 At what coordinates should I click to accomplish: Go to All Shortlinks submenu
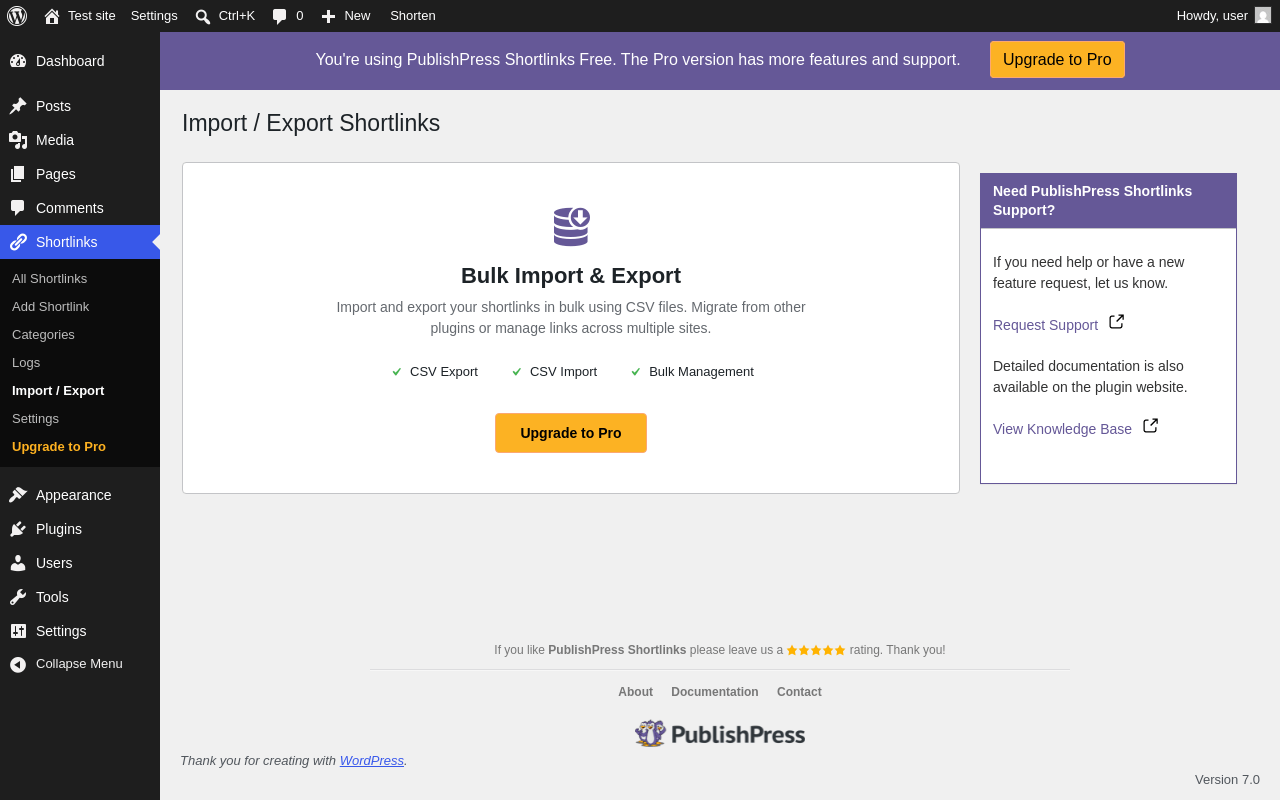coord(49,279)
